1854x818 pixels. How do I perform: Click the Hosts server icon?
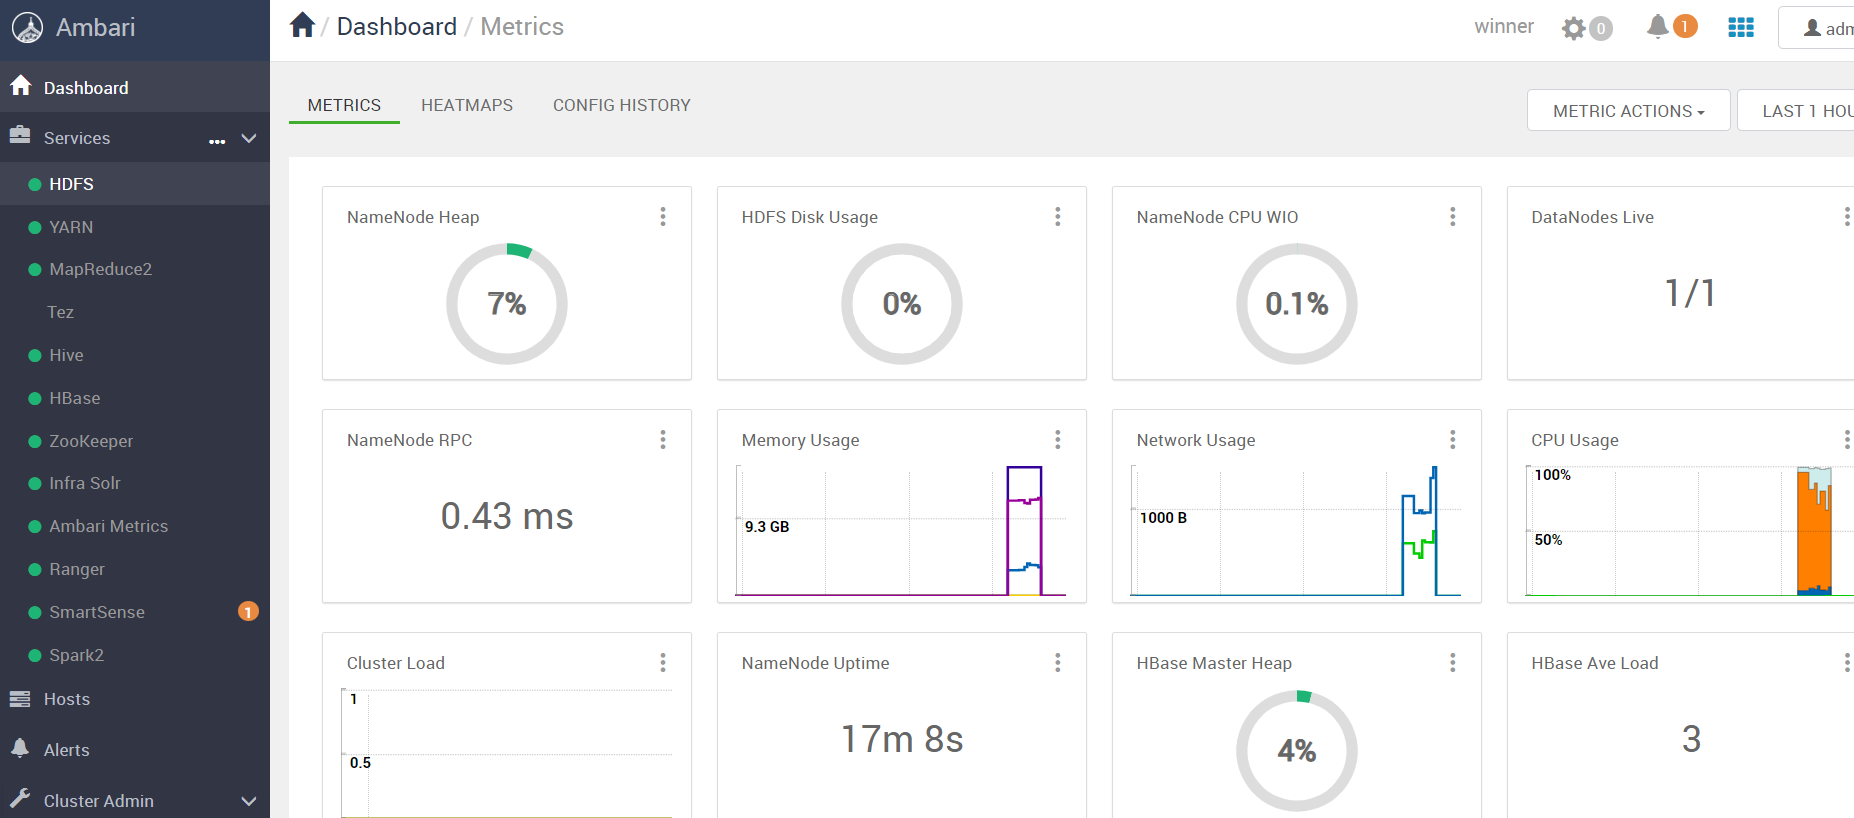[20, 699]
